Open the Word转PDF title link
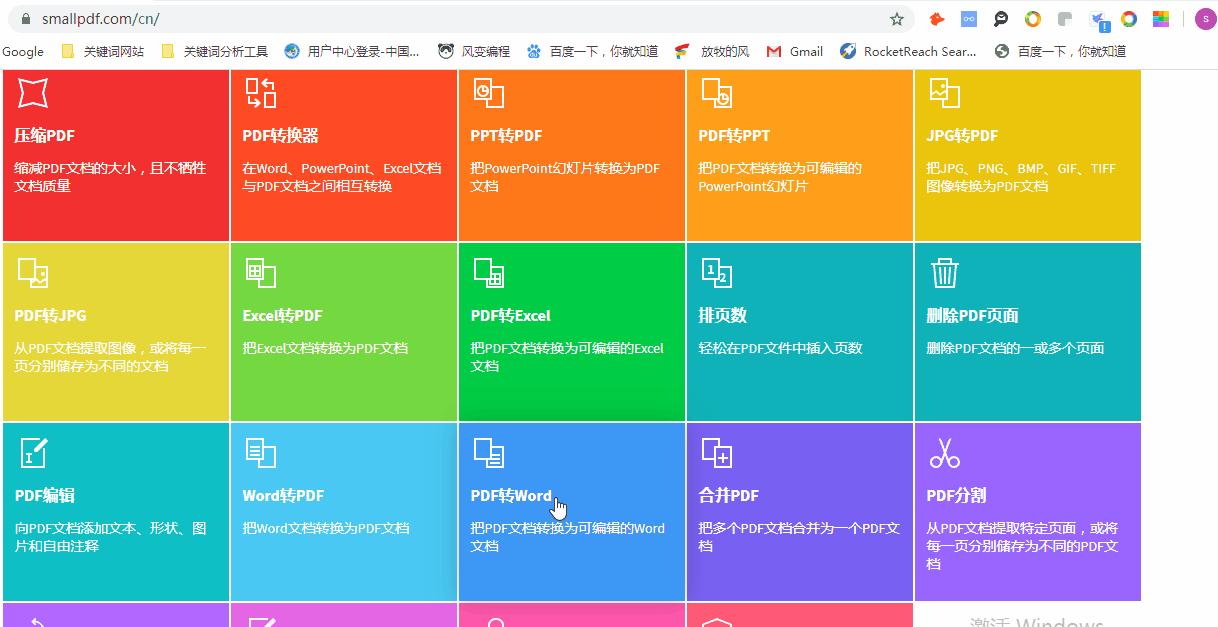Viewport: 1218px width, 627px height. (x=283, y=496)
